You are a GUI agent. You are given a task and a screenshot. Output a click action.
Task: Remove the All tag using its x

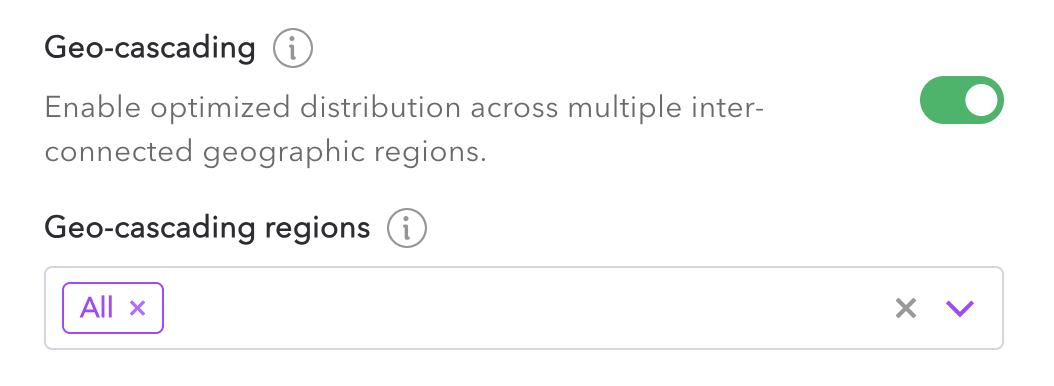(137, 308)
